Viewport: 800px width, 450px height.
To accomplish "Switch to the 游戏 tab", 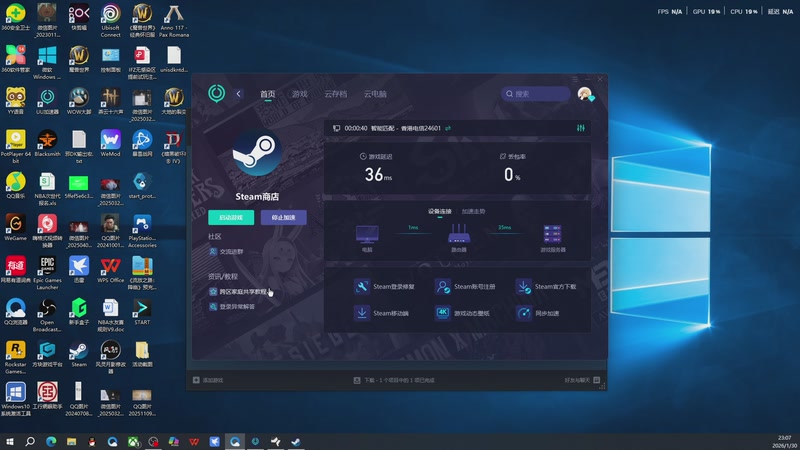I will pyautogui.click(x=299, y=94).
